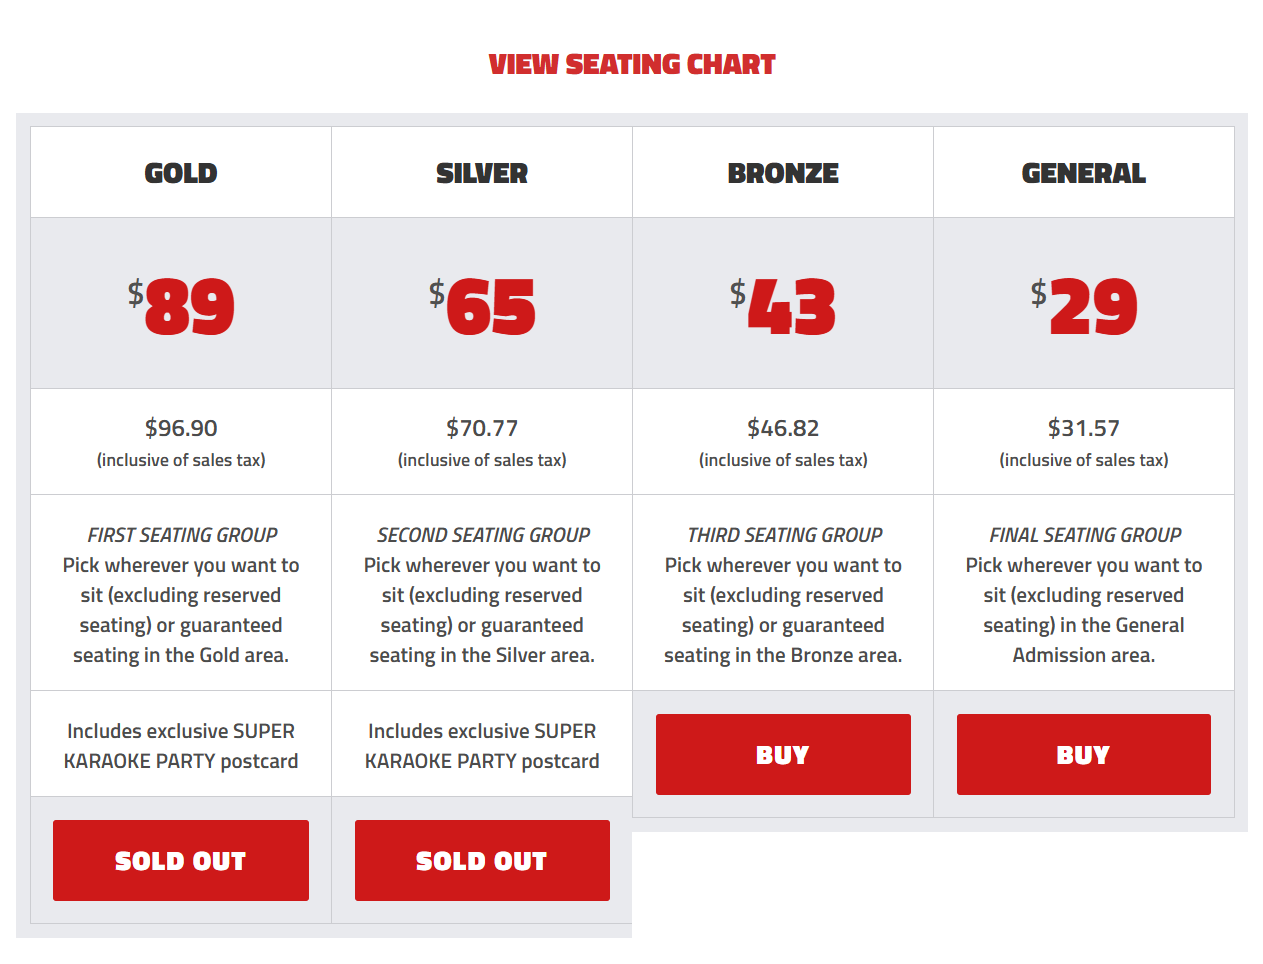
Task: Click the $70.77 tax-inclusive price
Action: tap(482, 428)
